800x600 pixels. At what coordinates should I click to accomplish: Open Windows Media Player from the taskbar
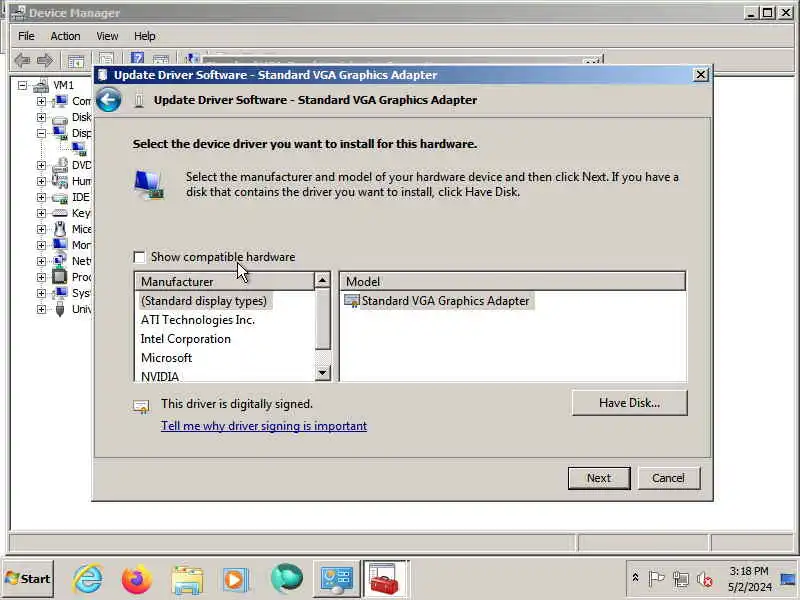[235, 580]
